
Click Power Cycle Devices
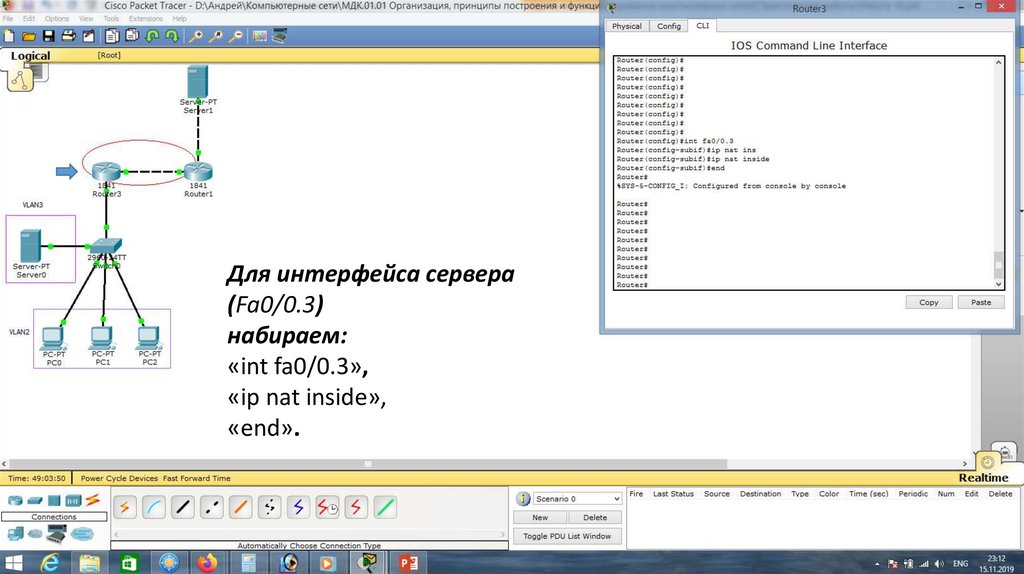119,478
